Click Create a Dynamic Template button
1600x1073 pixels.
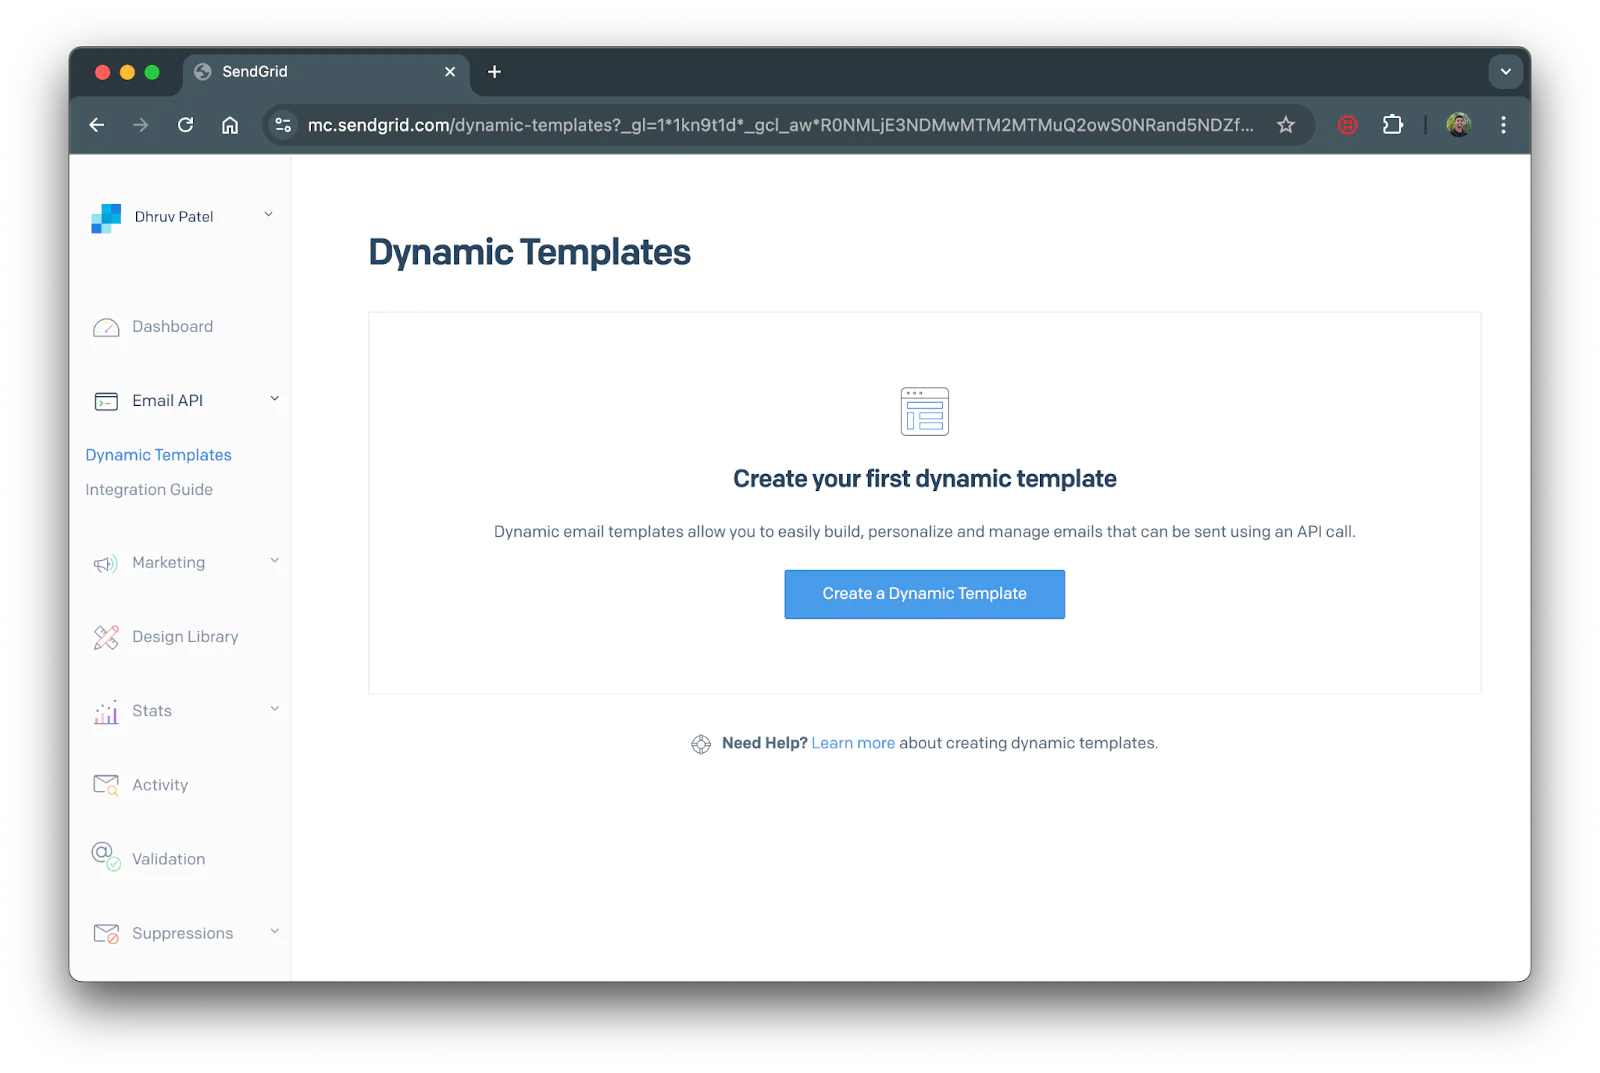(x=925, y=595)
